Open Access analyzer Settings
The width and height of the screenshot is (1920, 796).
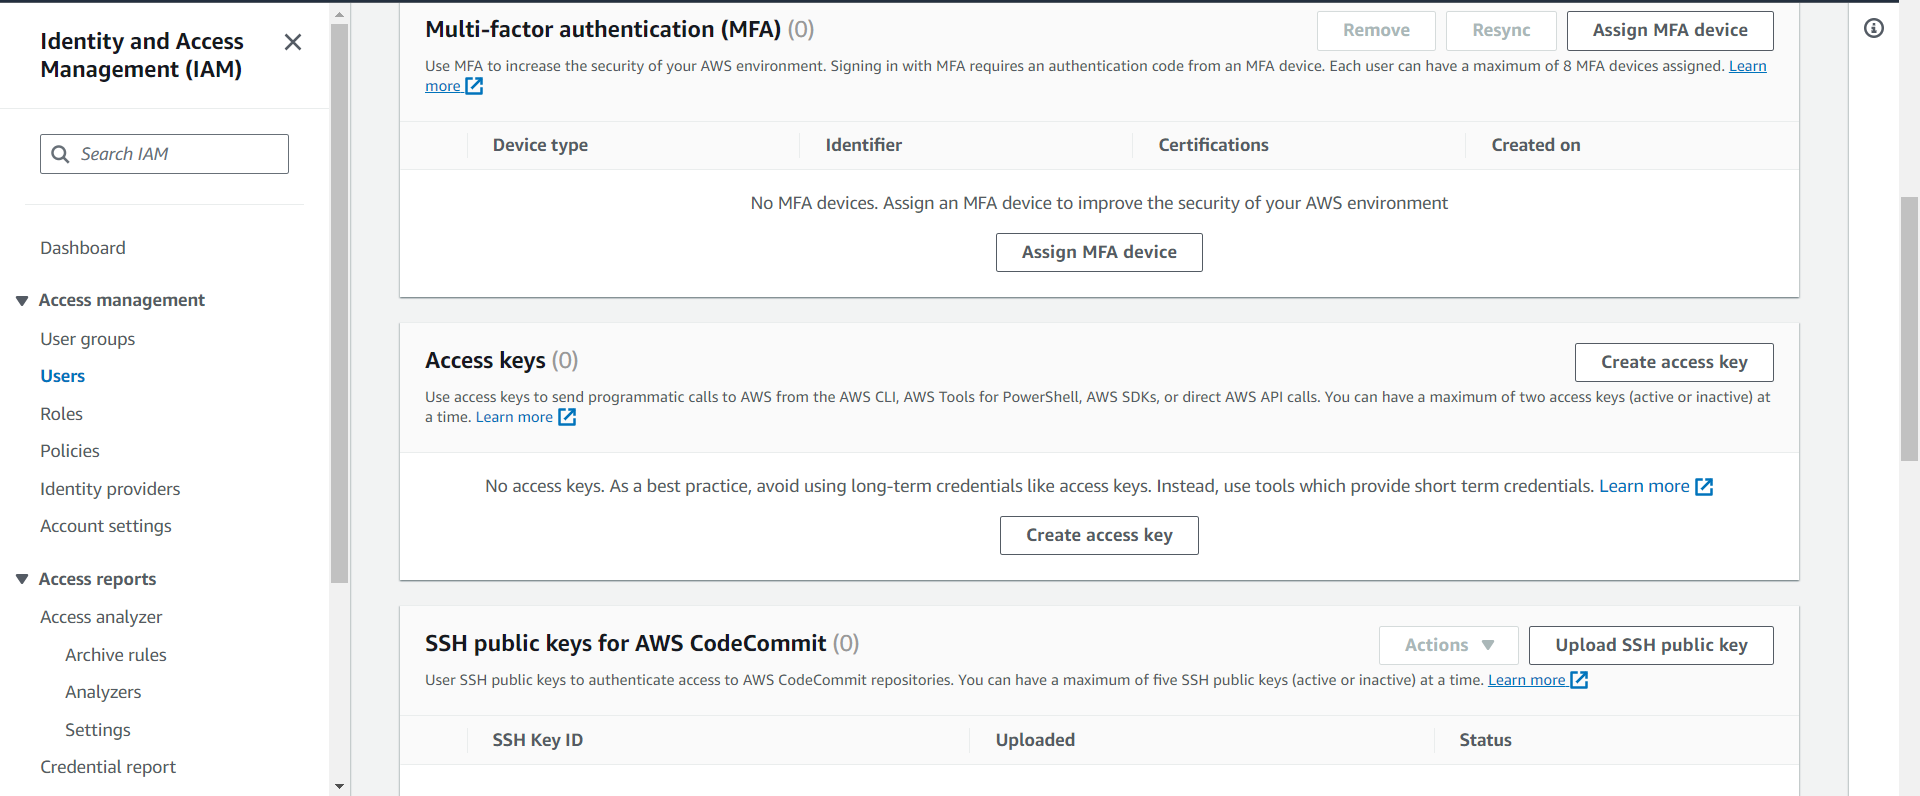(x=98, y=730)
